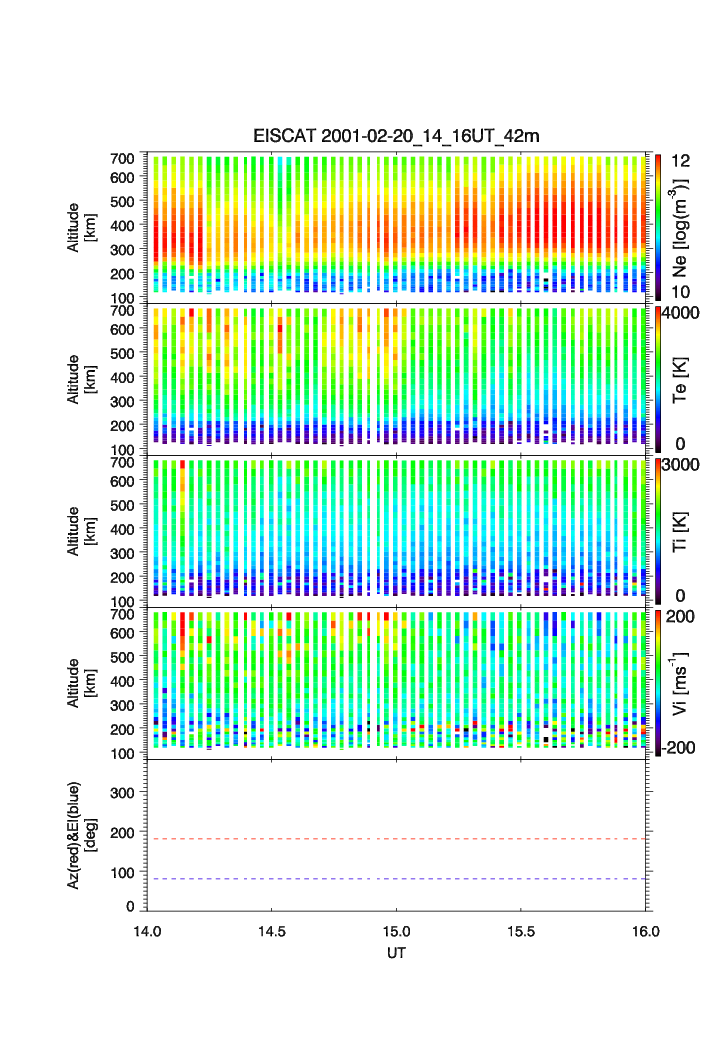Click the plot title EISCAT 2001-02-20_14_16UT_42m

(x=396, y=136)
